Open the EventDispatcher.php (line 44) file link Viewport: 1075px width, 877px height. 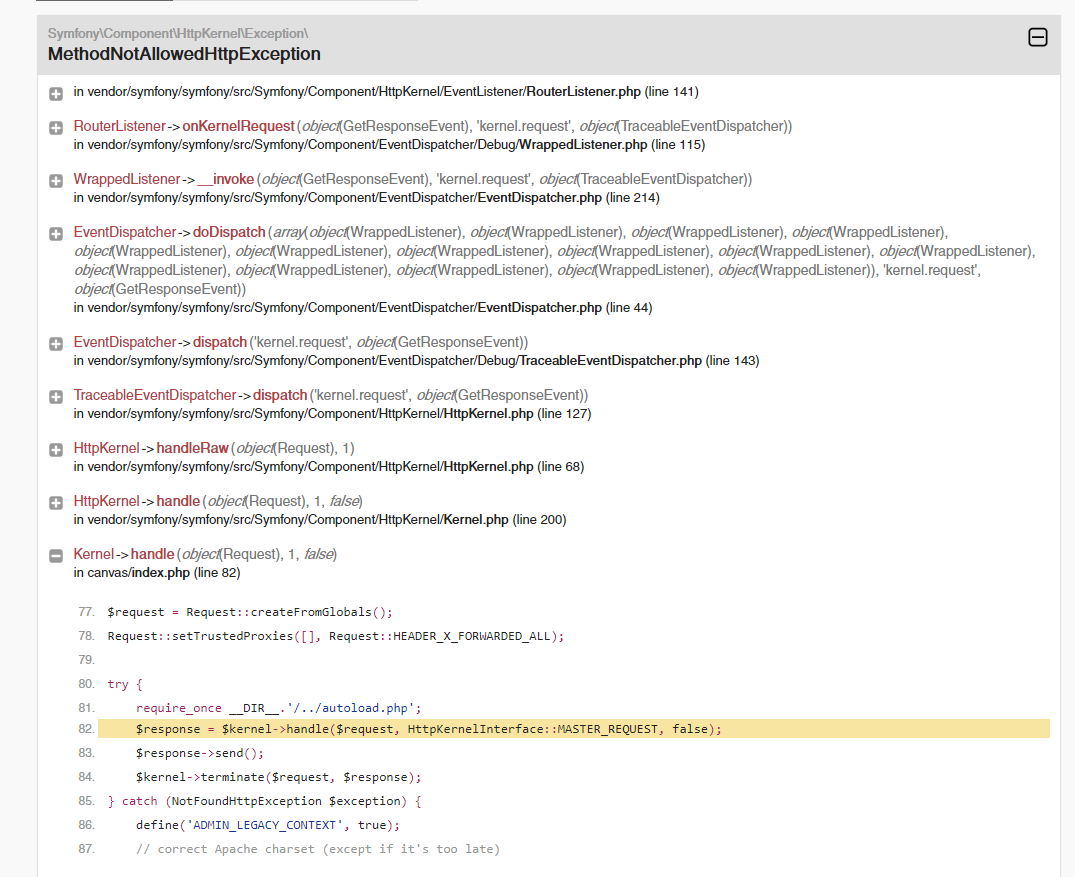click(363, 308)
